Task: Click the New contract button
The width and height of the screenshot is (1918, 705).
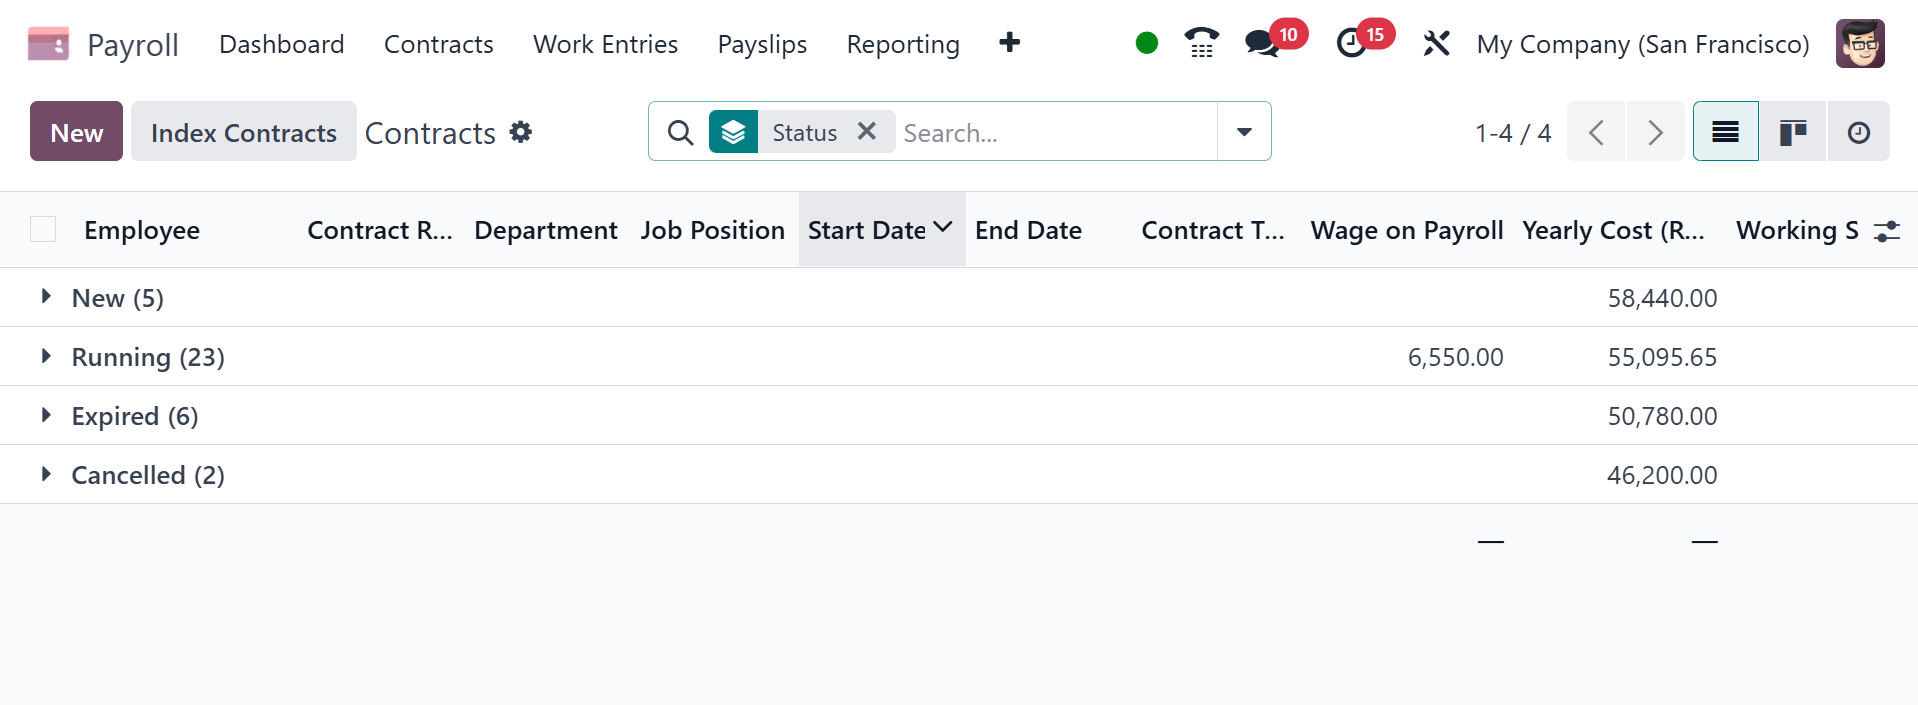Action: point(76,132)
